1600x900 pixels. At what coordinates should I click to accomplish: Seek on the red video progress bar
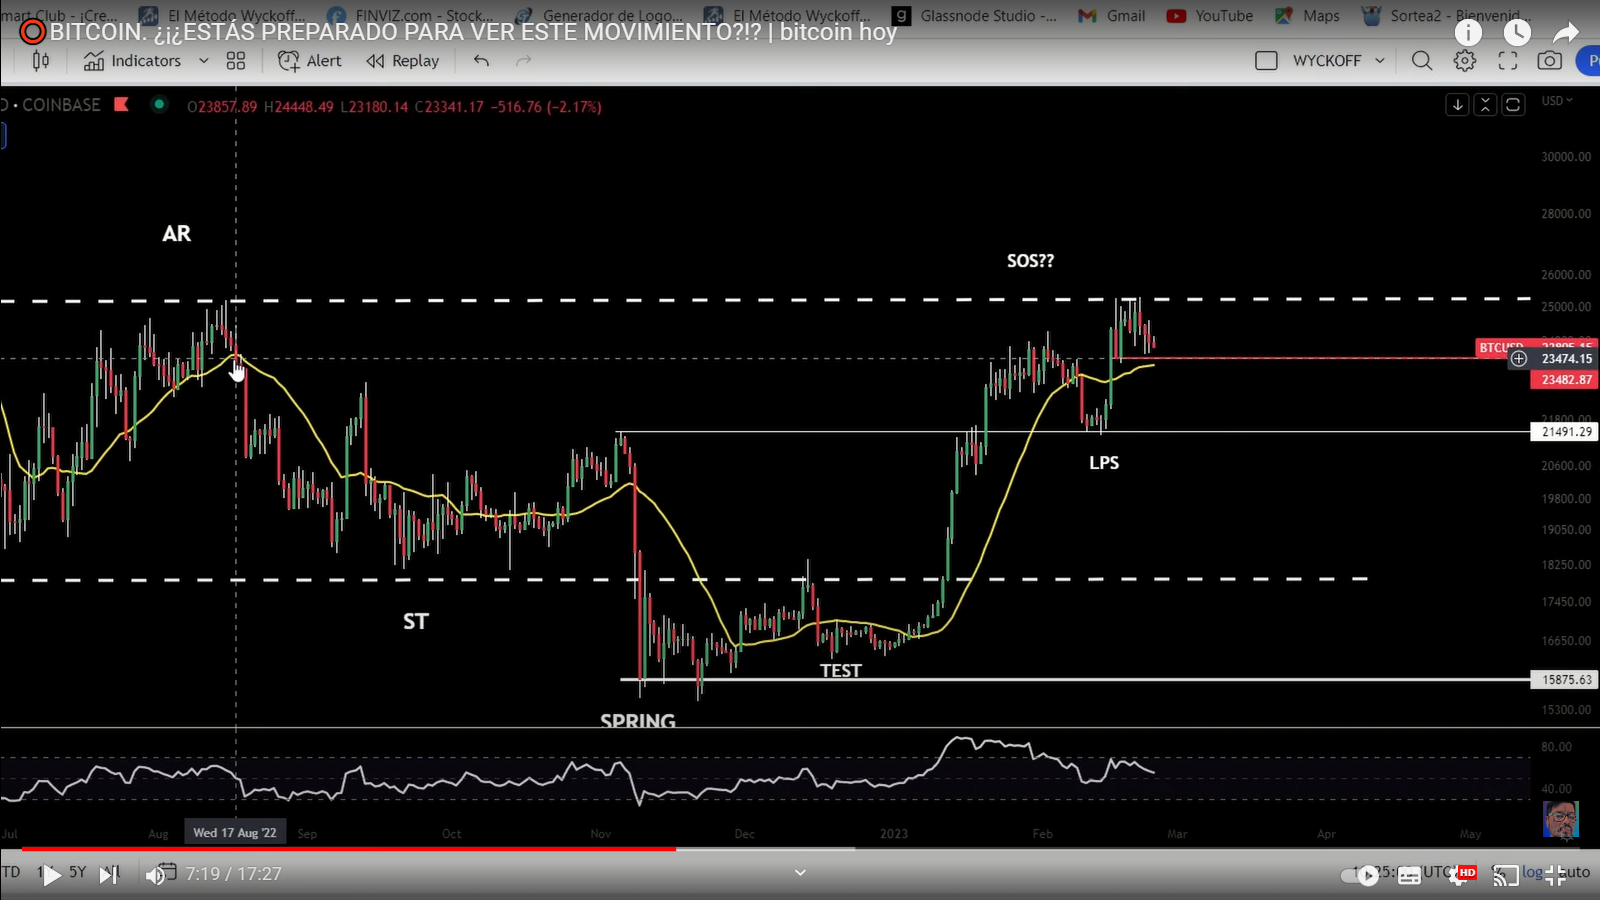349,849
